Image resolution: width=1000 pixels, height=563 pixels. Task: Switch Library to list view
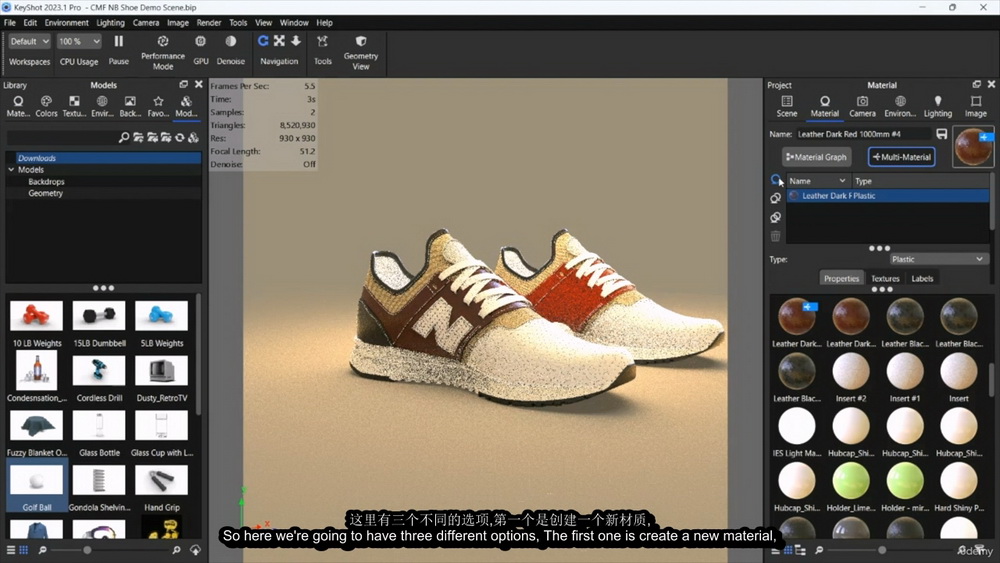point(11,550)
